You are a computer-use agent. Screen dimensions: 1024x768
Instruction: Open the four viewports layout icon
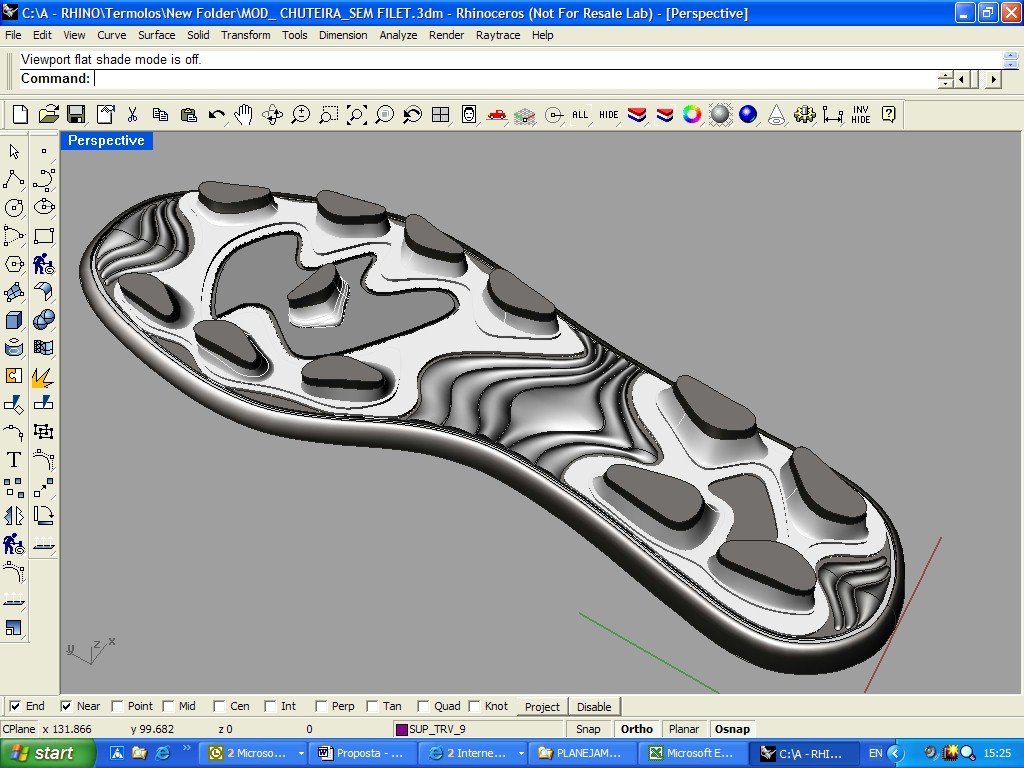click(440, 115)
